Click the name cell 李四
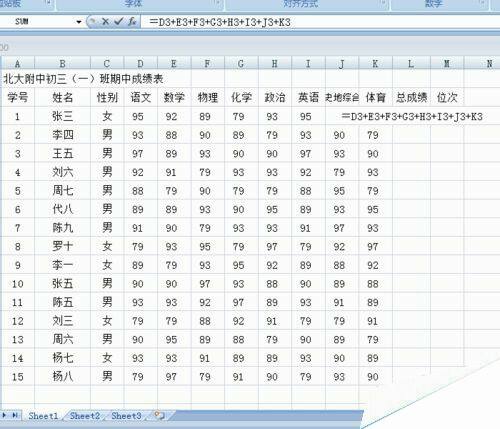This screenshot has height=429, width=500. [62, 135]
